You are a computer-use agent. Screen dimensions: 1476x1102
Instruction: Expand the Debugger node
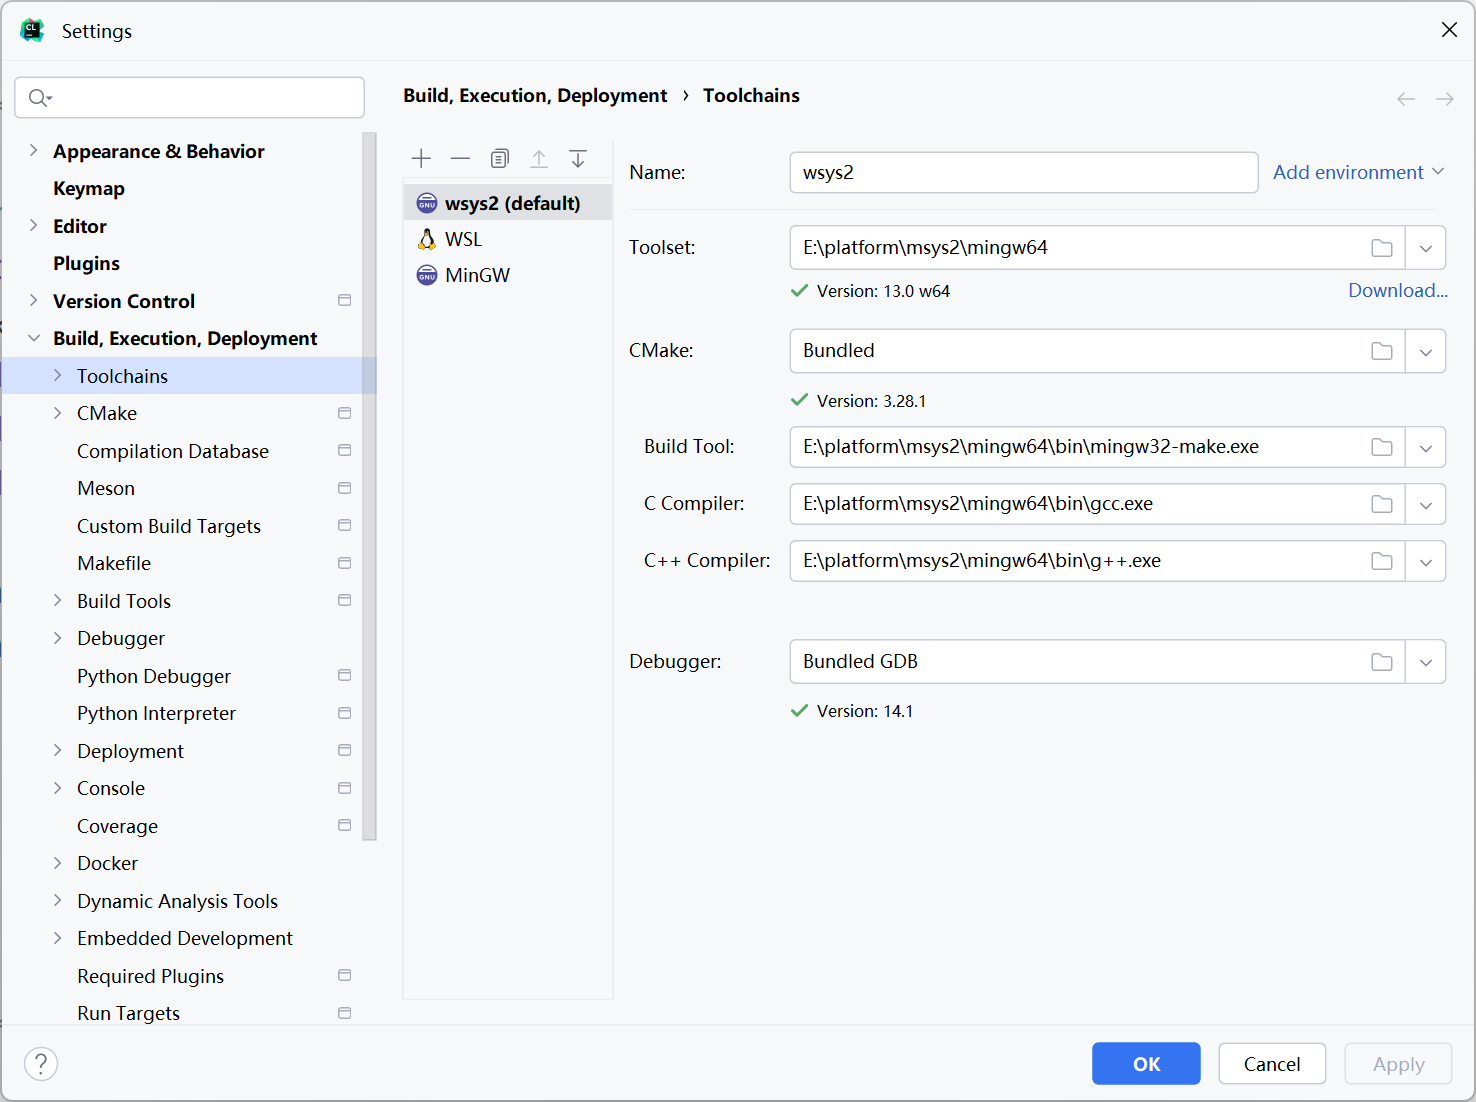pyautogui.click(x=57, y=638)
